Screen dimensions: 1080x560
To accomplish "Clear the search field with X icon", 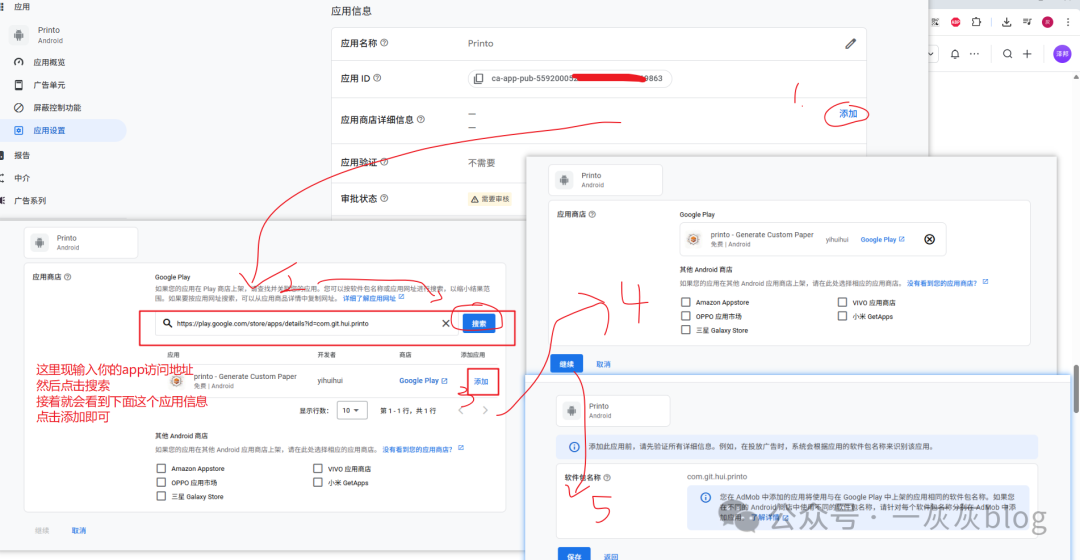I will pyautogui.click(x=446, y=323).
